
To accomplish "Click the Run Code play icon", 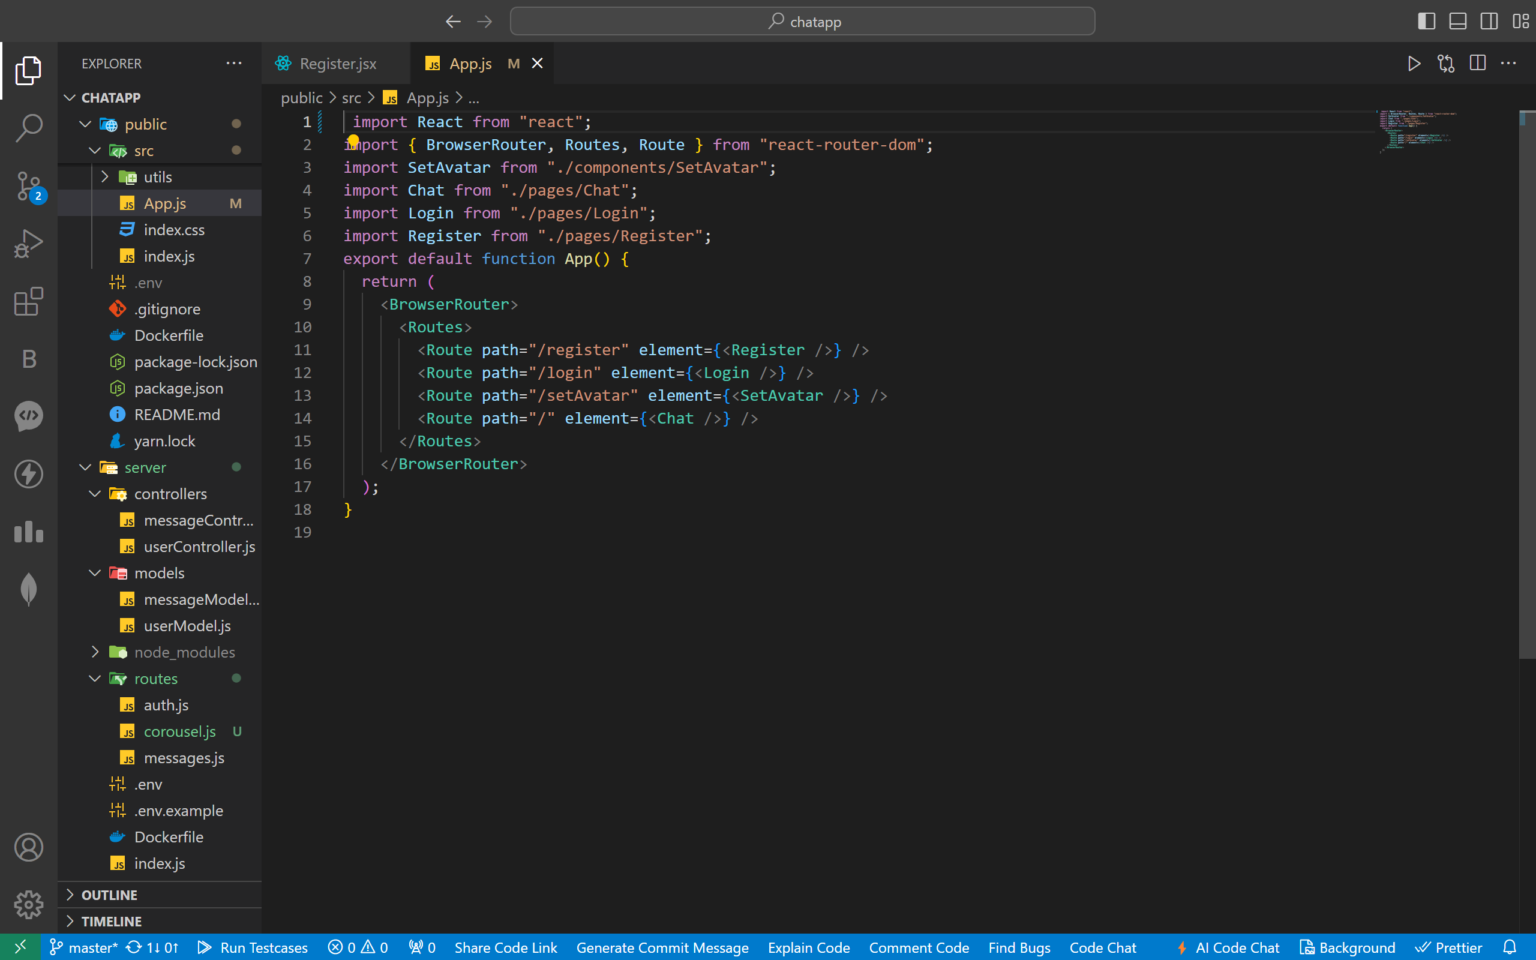I will [1413, 63].
